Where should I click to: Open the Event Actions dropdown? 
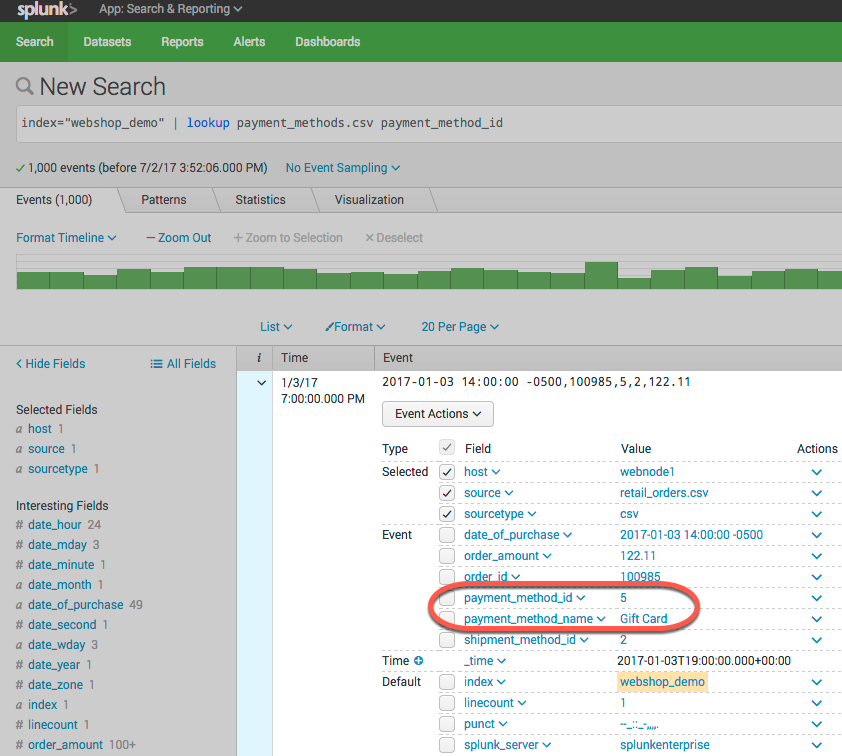[x=438, y=414]
